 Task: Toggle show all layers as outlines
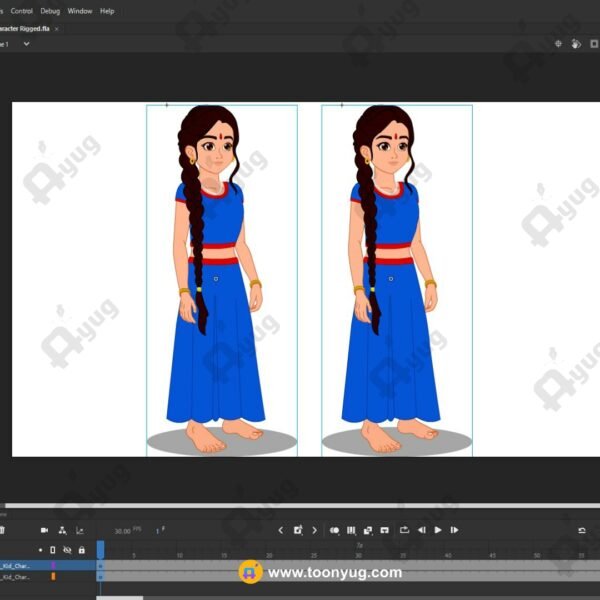pos(53,550)
